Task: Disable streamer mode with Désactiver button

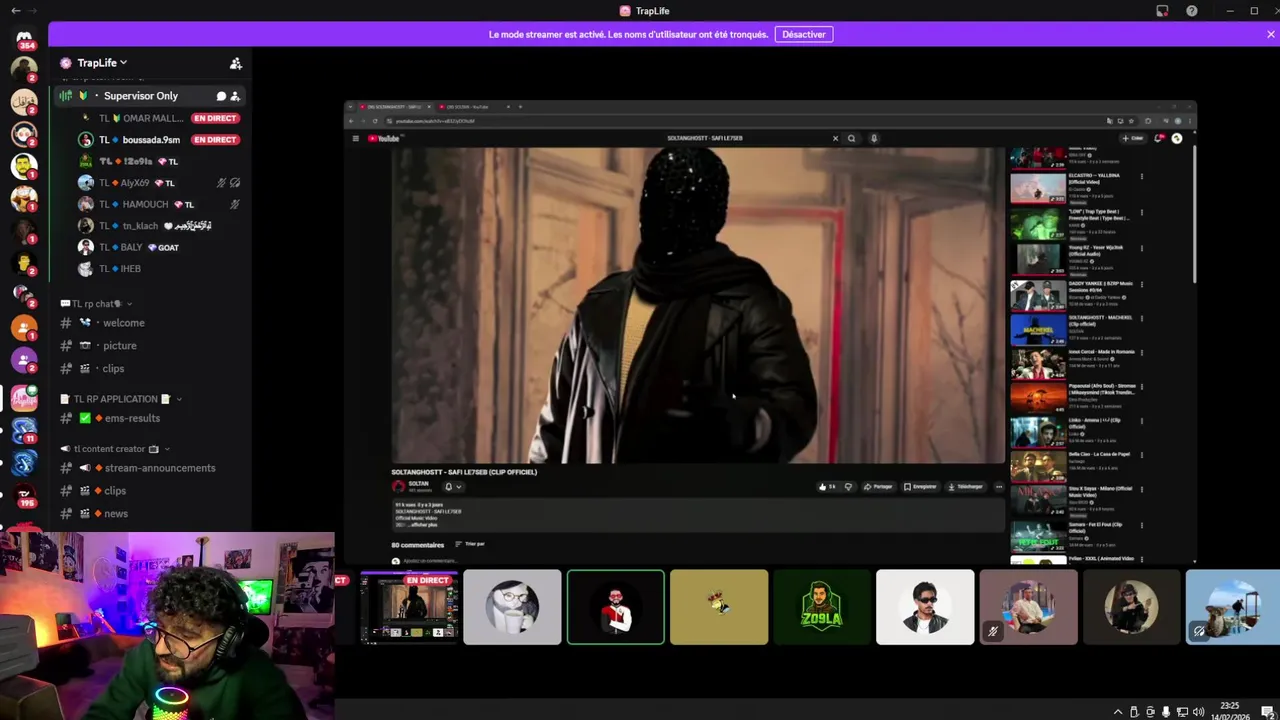Action: pyautogui.click(x=804, y=34)
